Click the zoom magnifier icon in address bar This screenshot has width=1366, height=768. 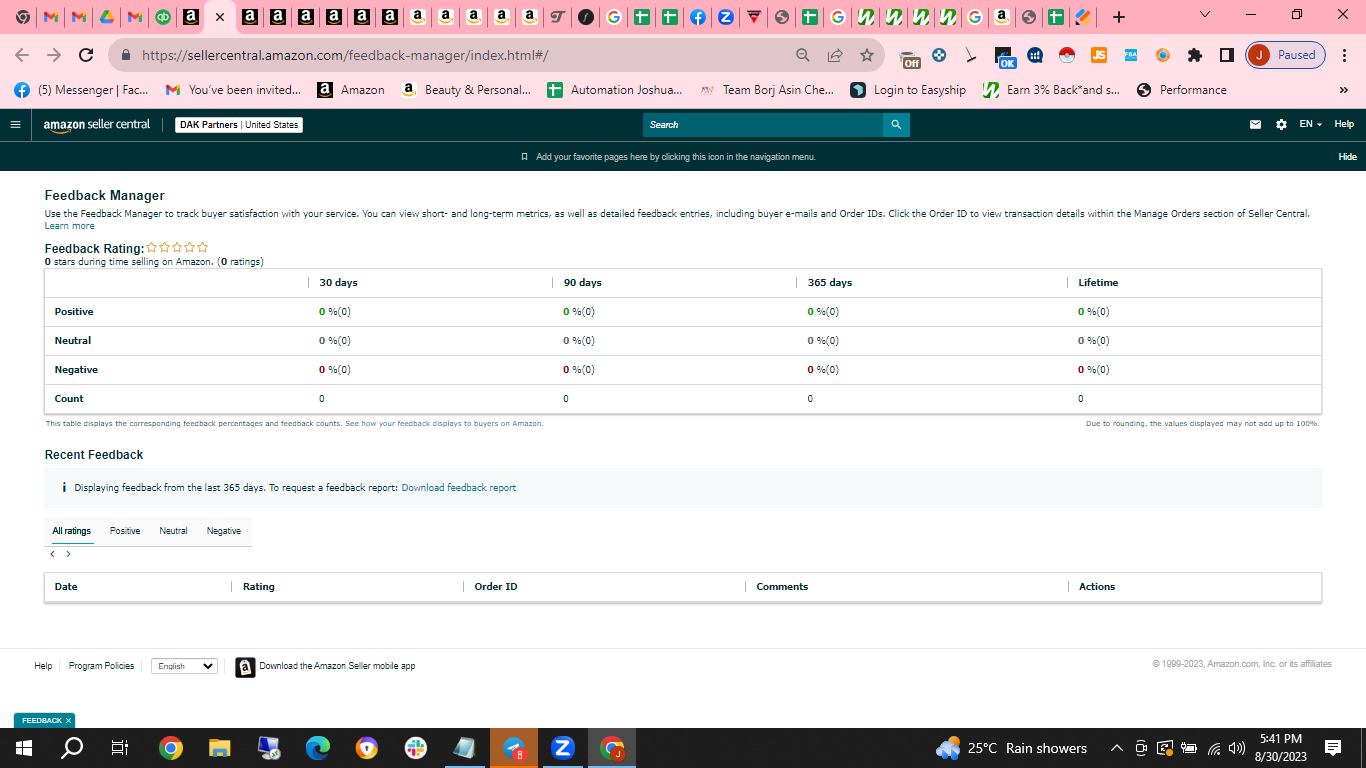tap(803, 55)
